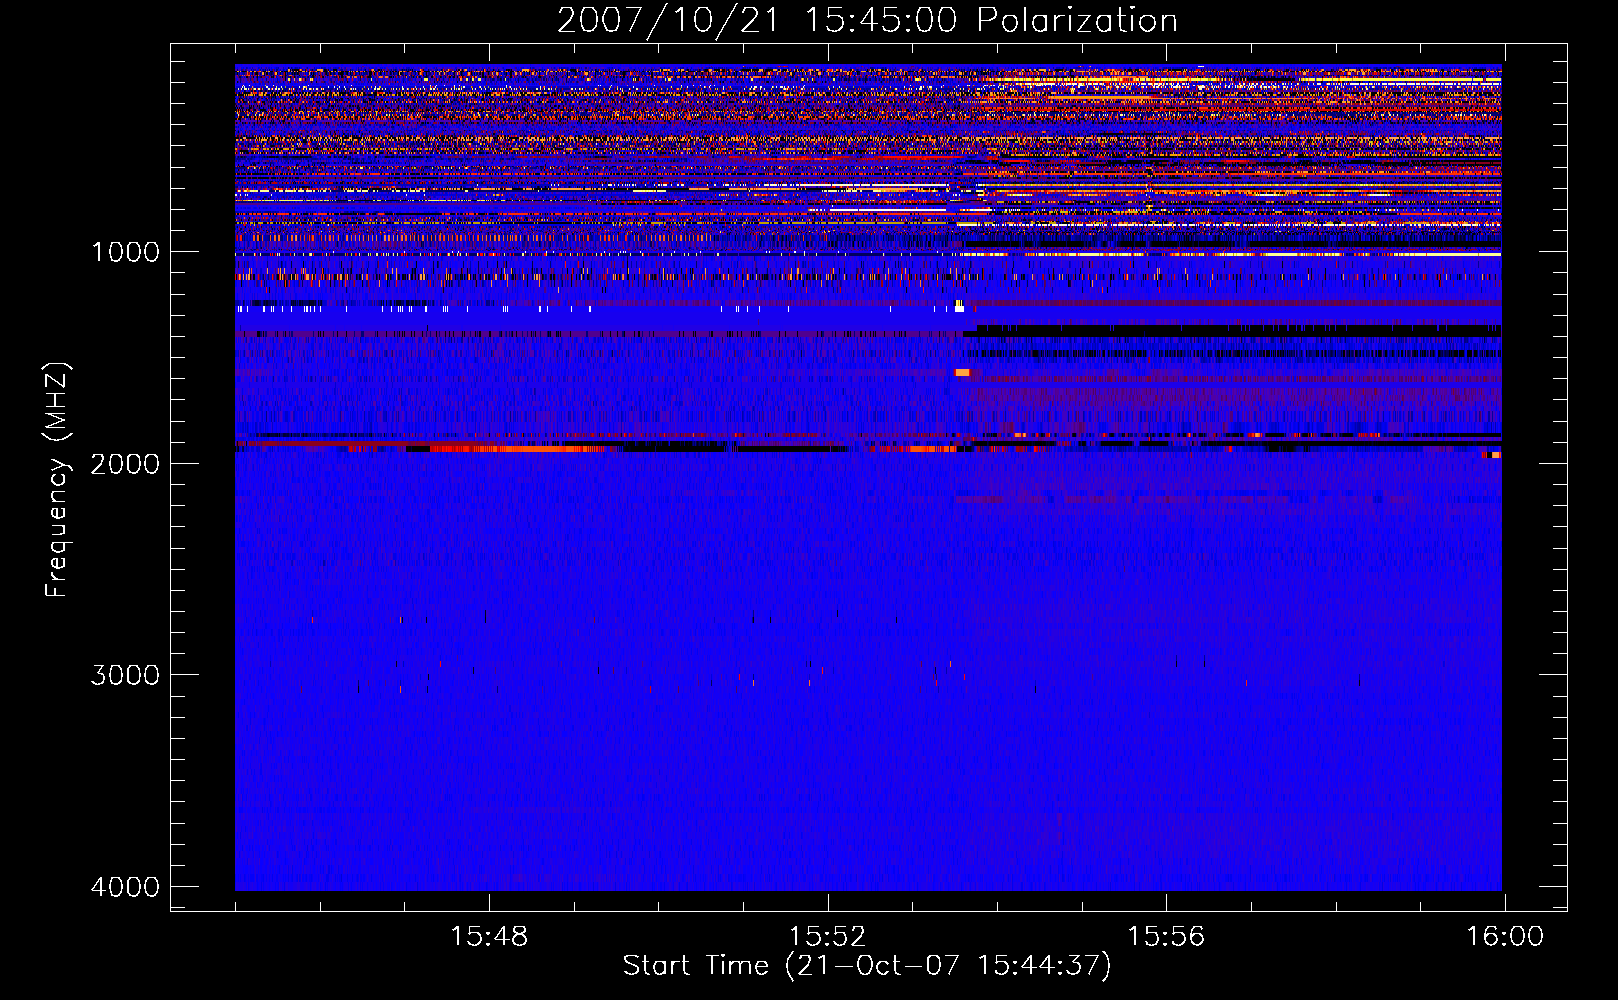Screen dimensions: 1618x1000
Task: Select the 1000 frequency tick label
Action: (x=125, y=252)
